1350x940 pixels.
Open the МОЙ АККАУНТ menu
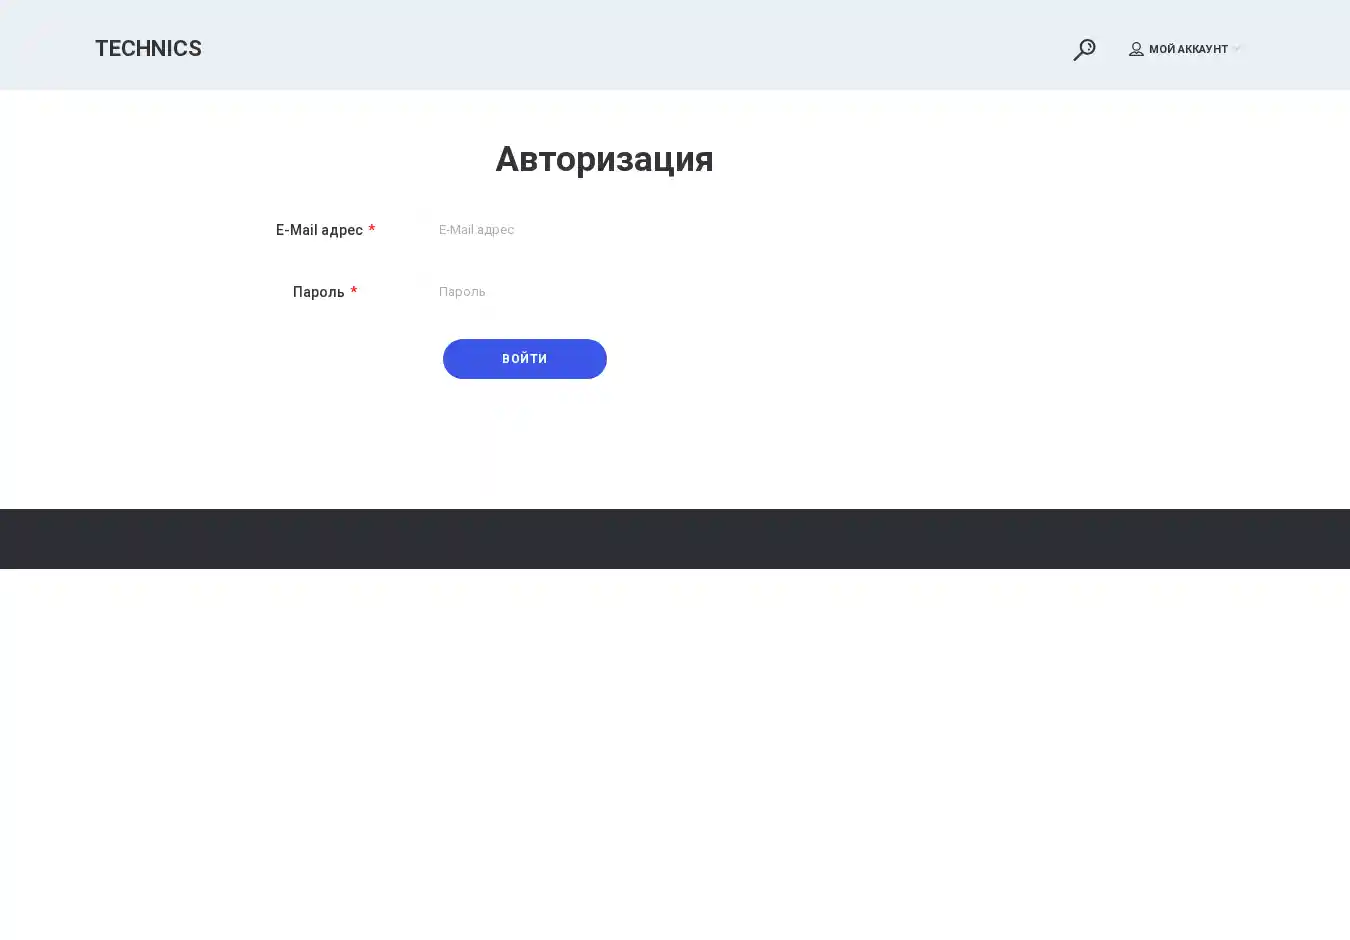click(1187, 49)
